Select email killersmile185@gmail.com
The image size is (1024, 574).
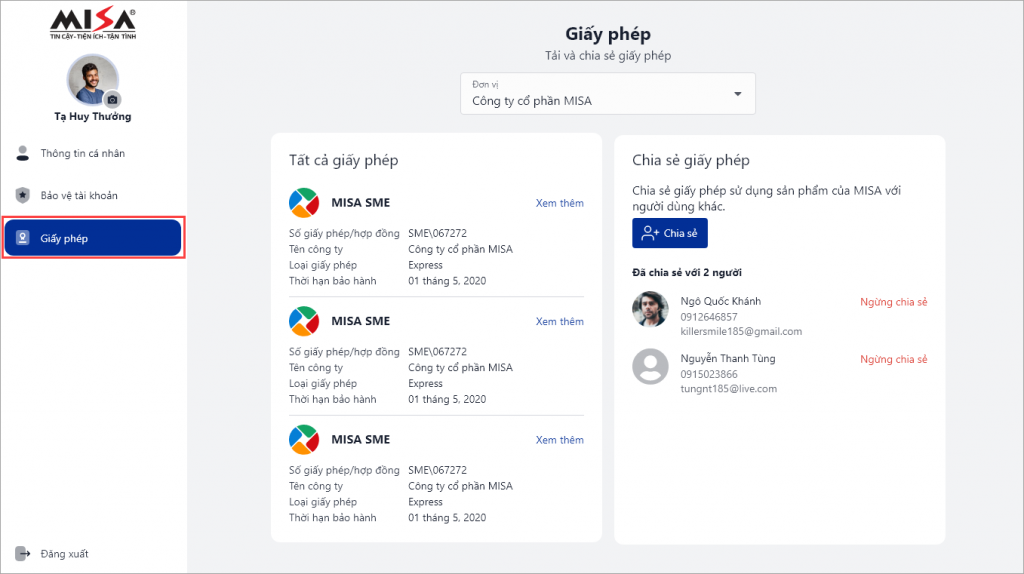coord(741,332)
